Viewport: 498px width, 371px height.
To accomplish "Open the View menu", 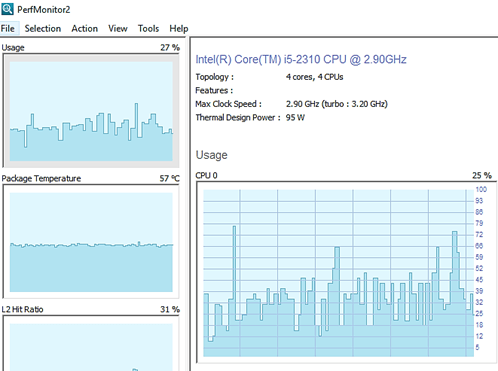I will pyautogui.click(x=118, y=29).
